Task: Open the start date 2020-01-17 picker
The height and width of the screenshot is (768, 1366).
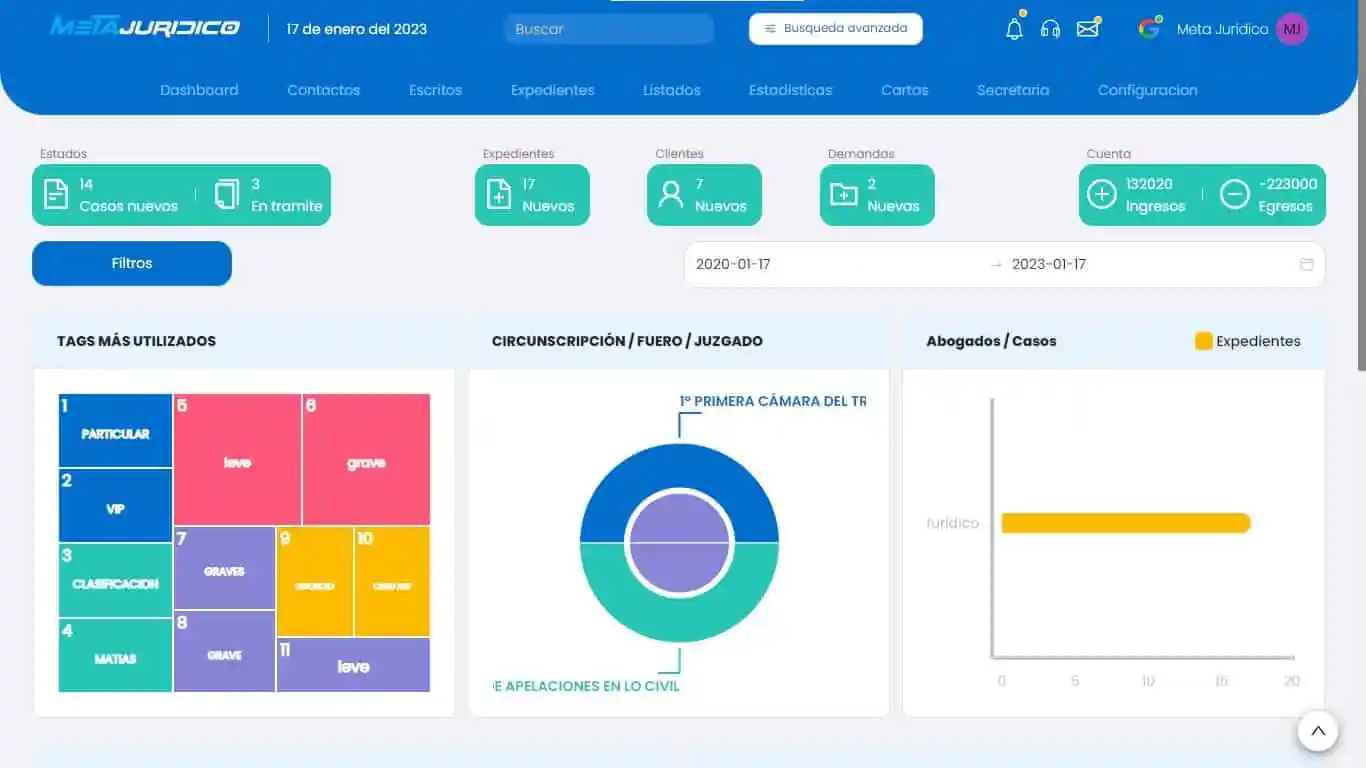Action: pyautogui.click(x=735, y=264)
